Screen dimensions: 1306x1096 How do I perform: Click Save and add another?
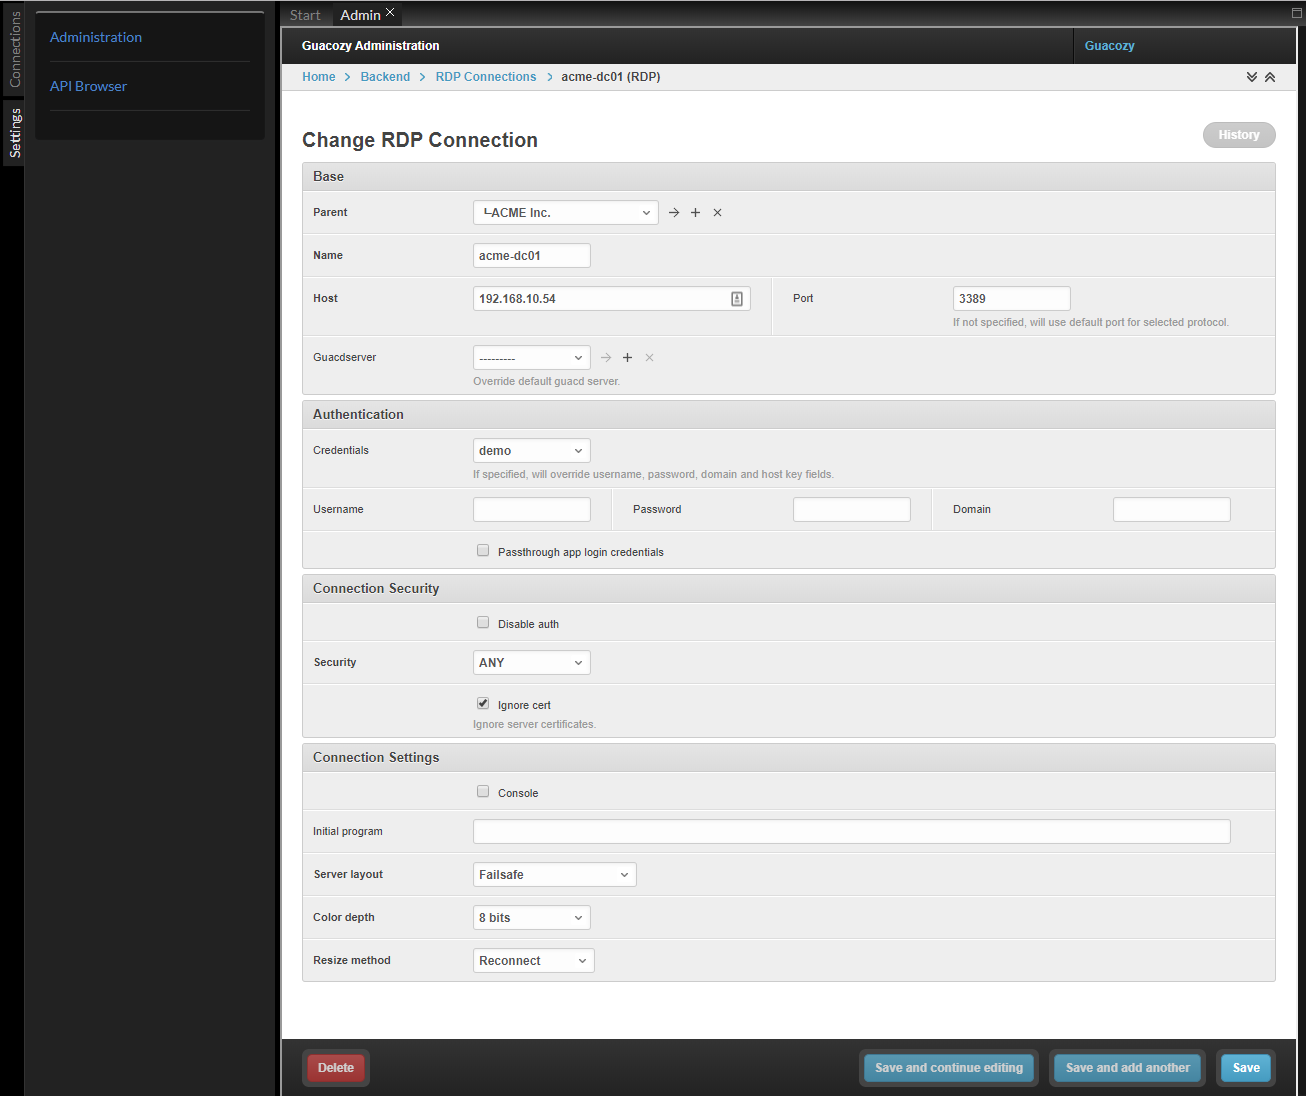pos(1128,1068)
